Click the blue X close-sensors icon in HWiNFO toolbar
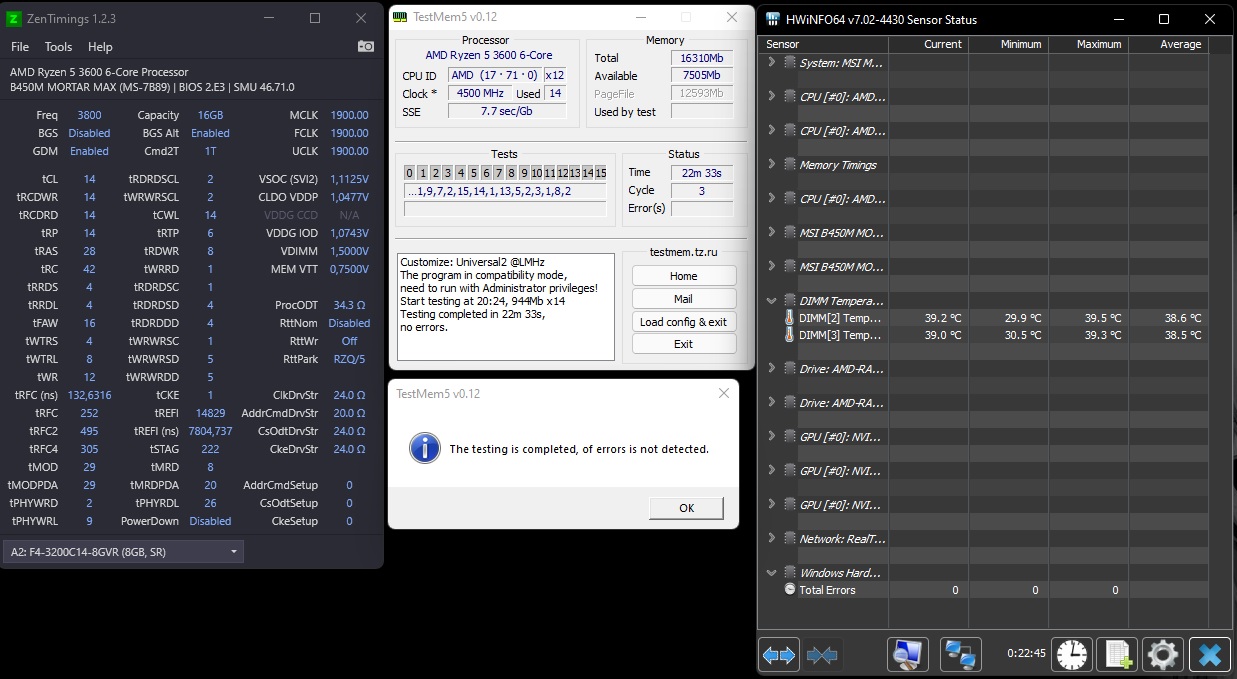The height and width of the screenshot is (679, 1237). (x=1209, y=655)
